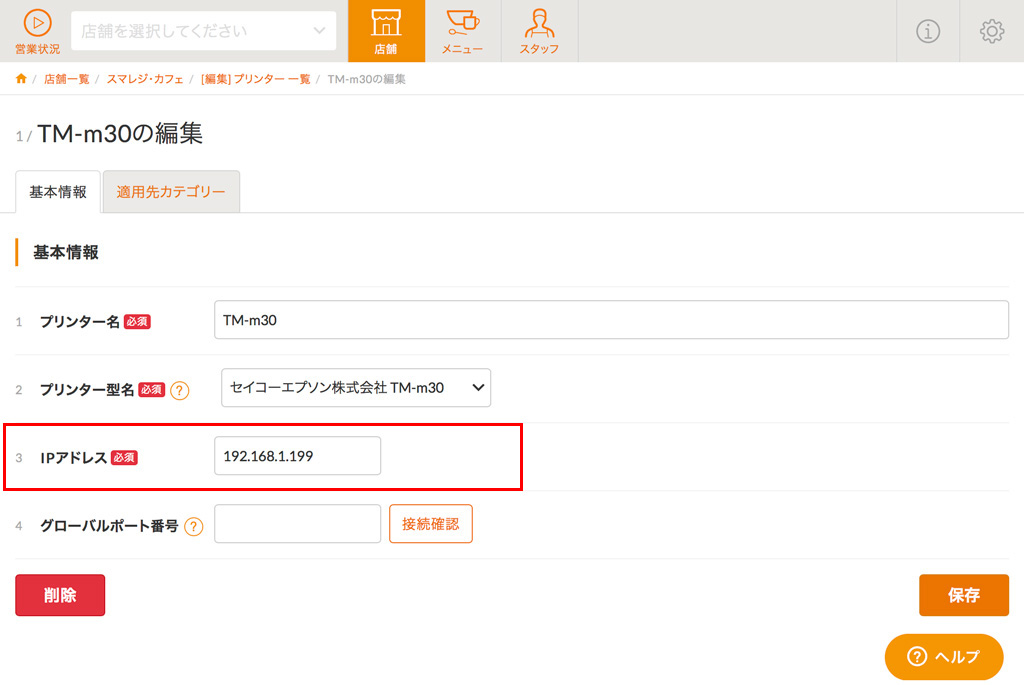Open the ヘルプ help button
1024x685 pixels.
click(x=943, y=657)
